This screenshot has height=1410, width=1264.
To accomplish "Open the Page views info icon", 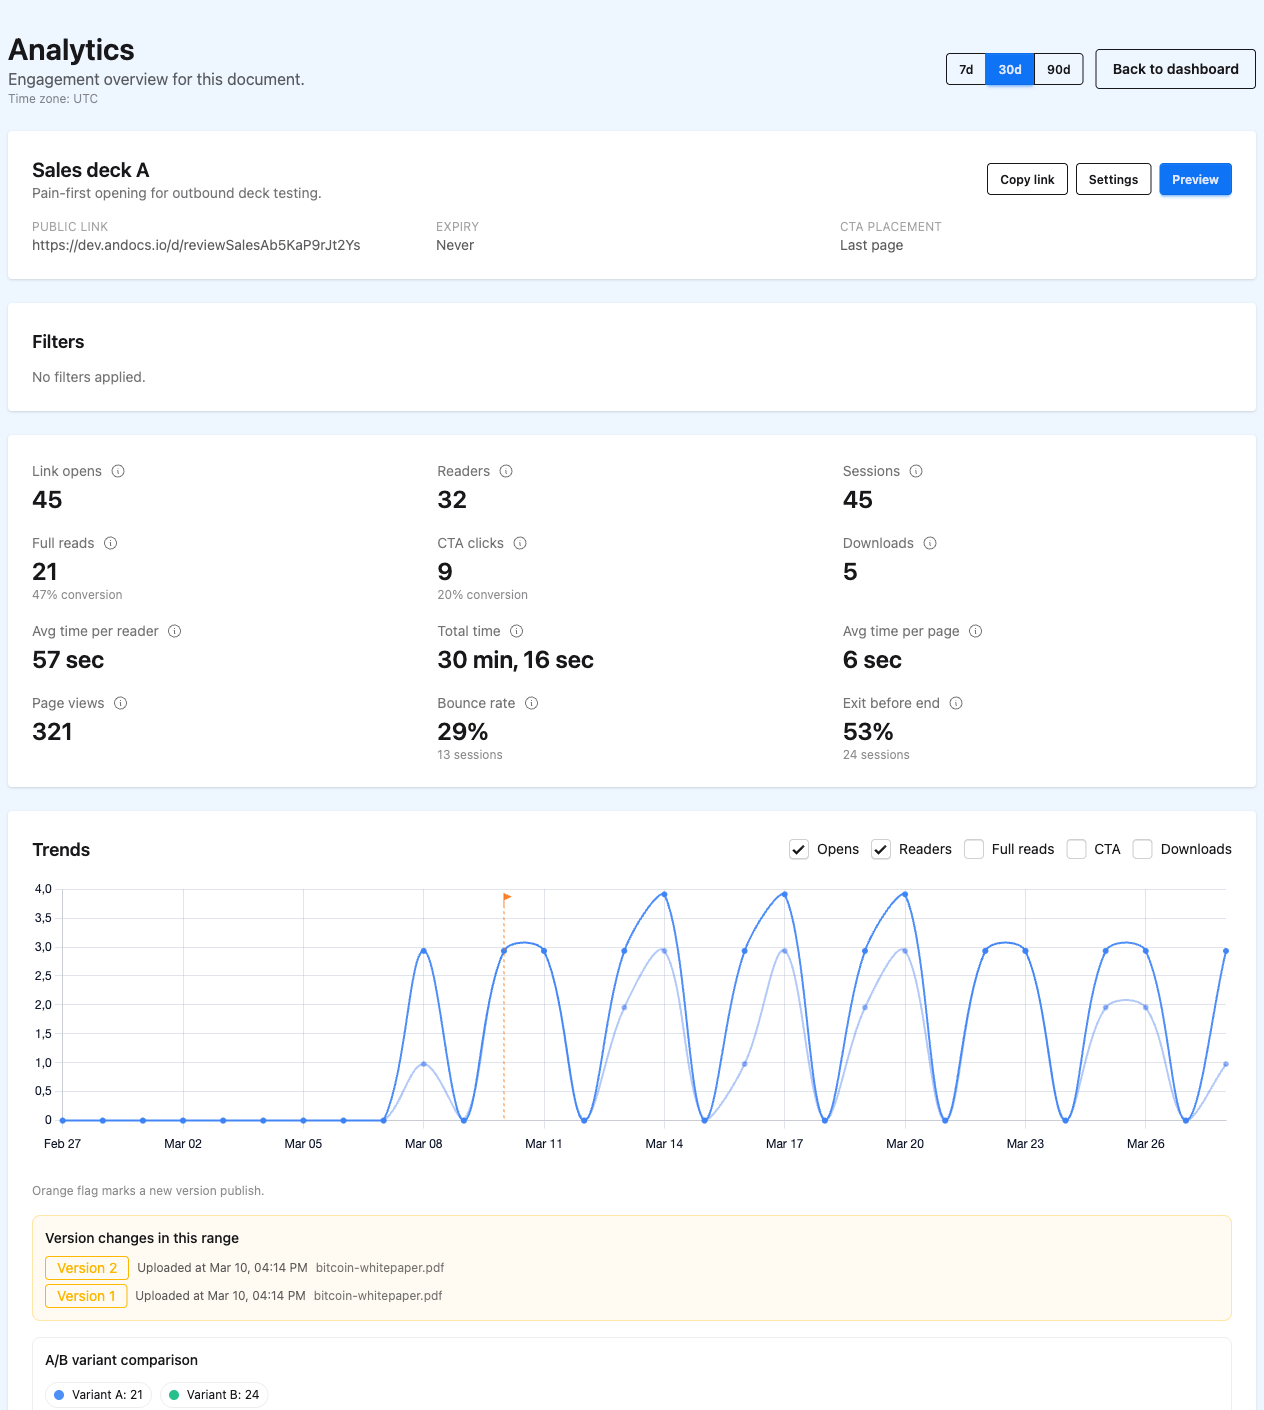I will (x=121, y=703).
